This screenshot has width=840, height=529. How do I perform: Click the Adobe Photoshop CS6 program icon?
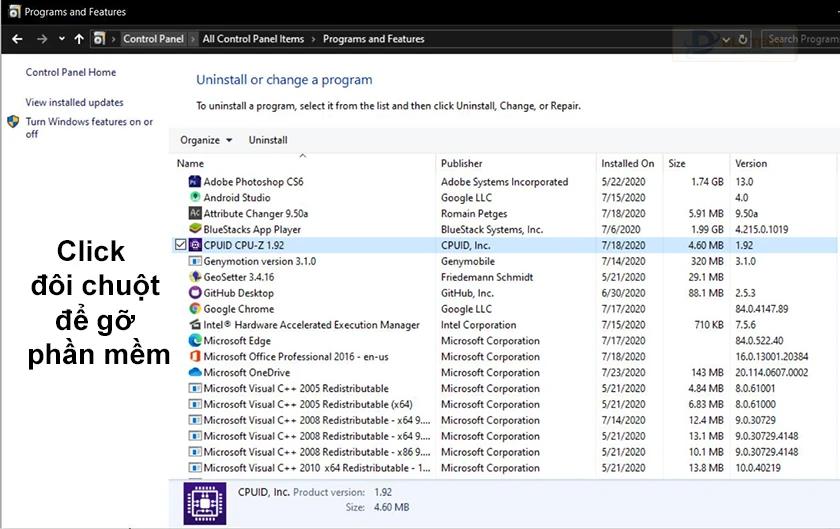click(x=195, y=182)
